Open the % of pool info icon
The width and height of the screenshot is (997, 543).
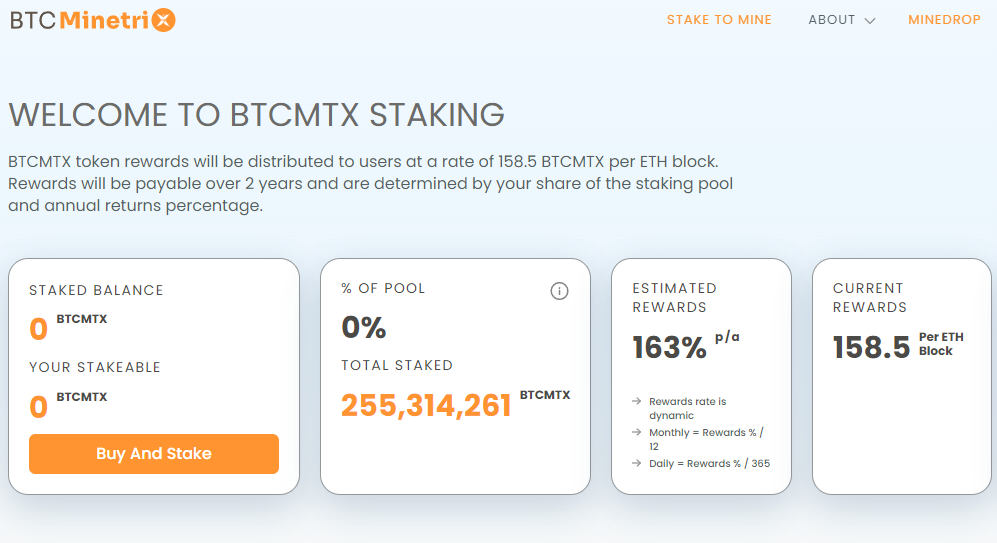pyautogui.click(x=559, y=291)
